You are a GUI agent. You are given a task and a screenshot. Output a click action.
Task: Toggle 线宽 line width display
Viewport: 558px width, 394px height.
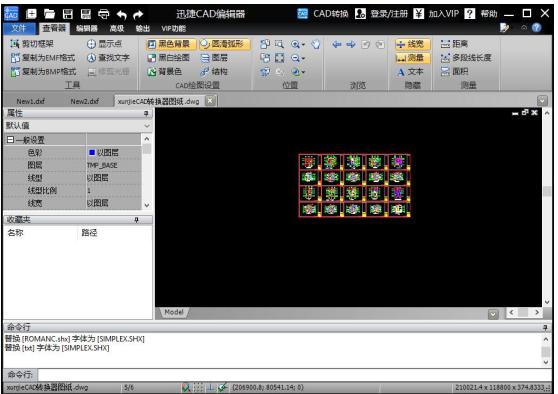point(412,44)
